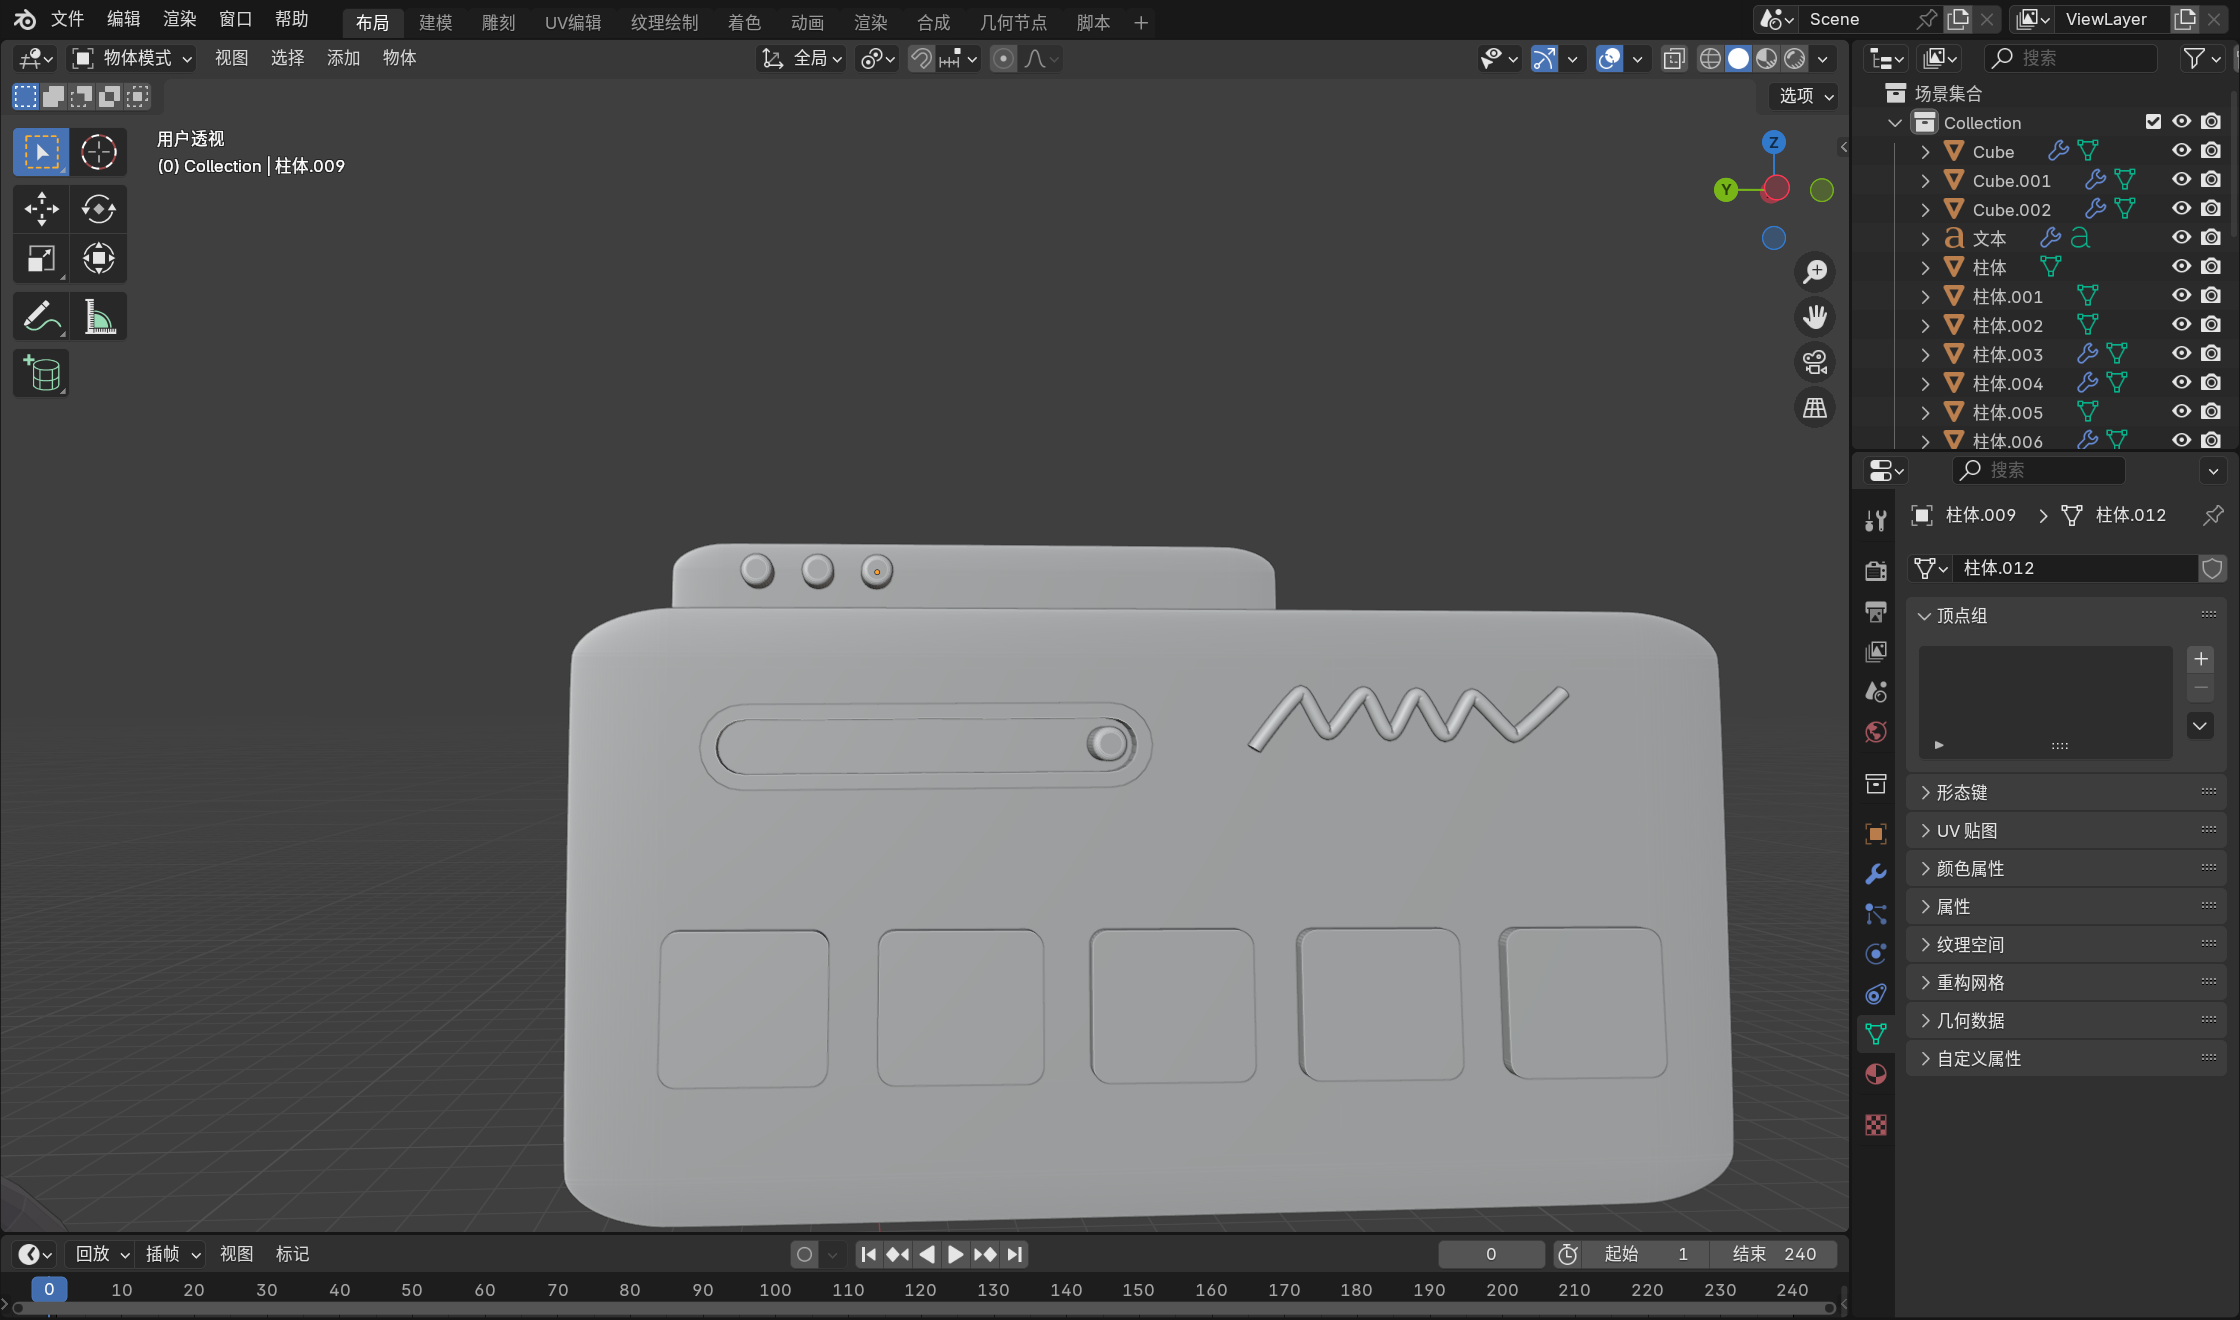Expand the UV 贴图 panel
Viewport: 2240px width, 1320px height.
tap(1966, 831)
